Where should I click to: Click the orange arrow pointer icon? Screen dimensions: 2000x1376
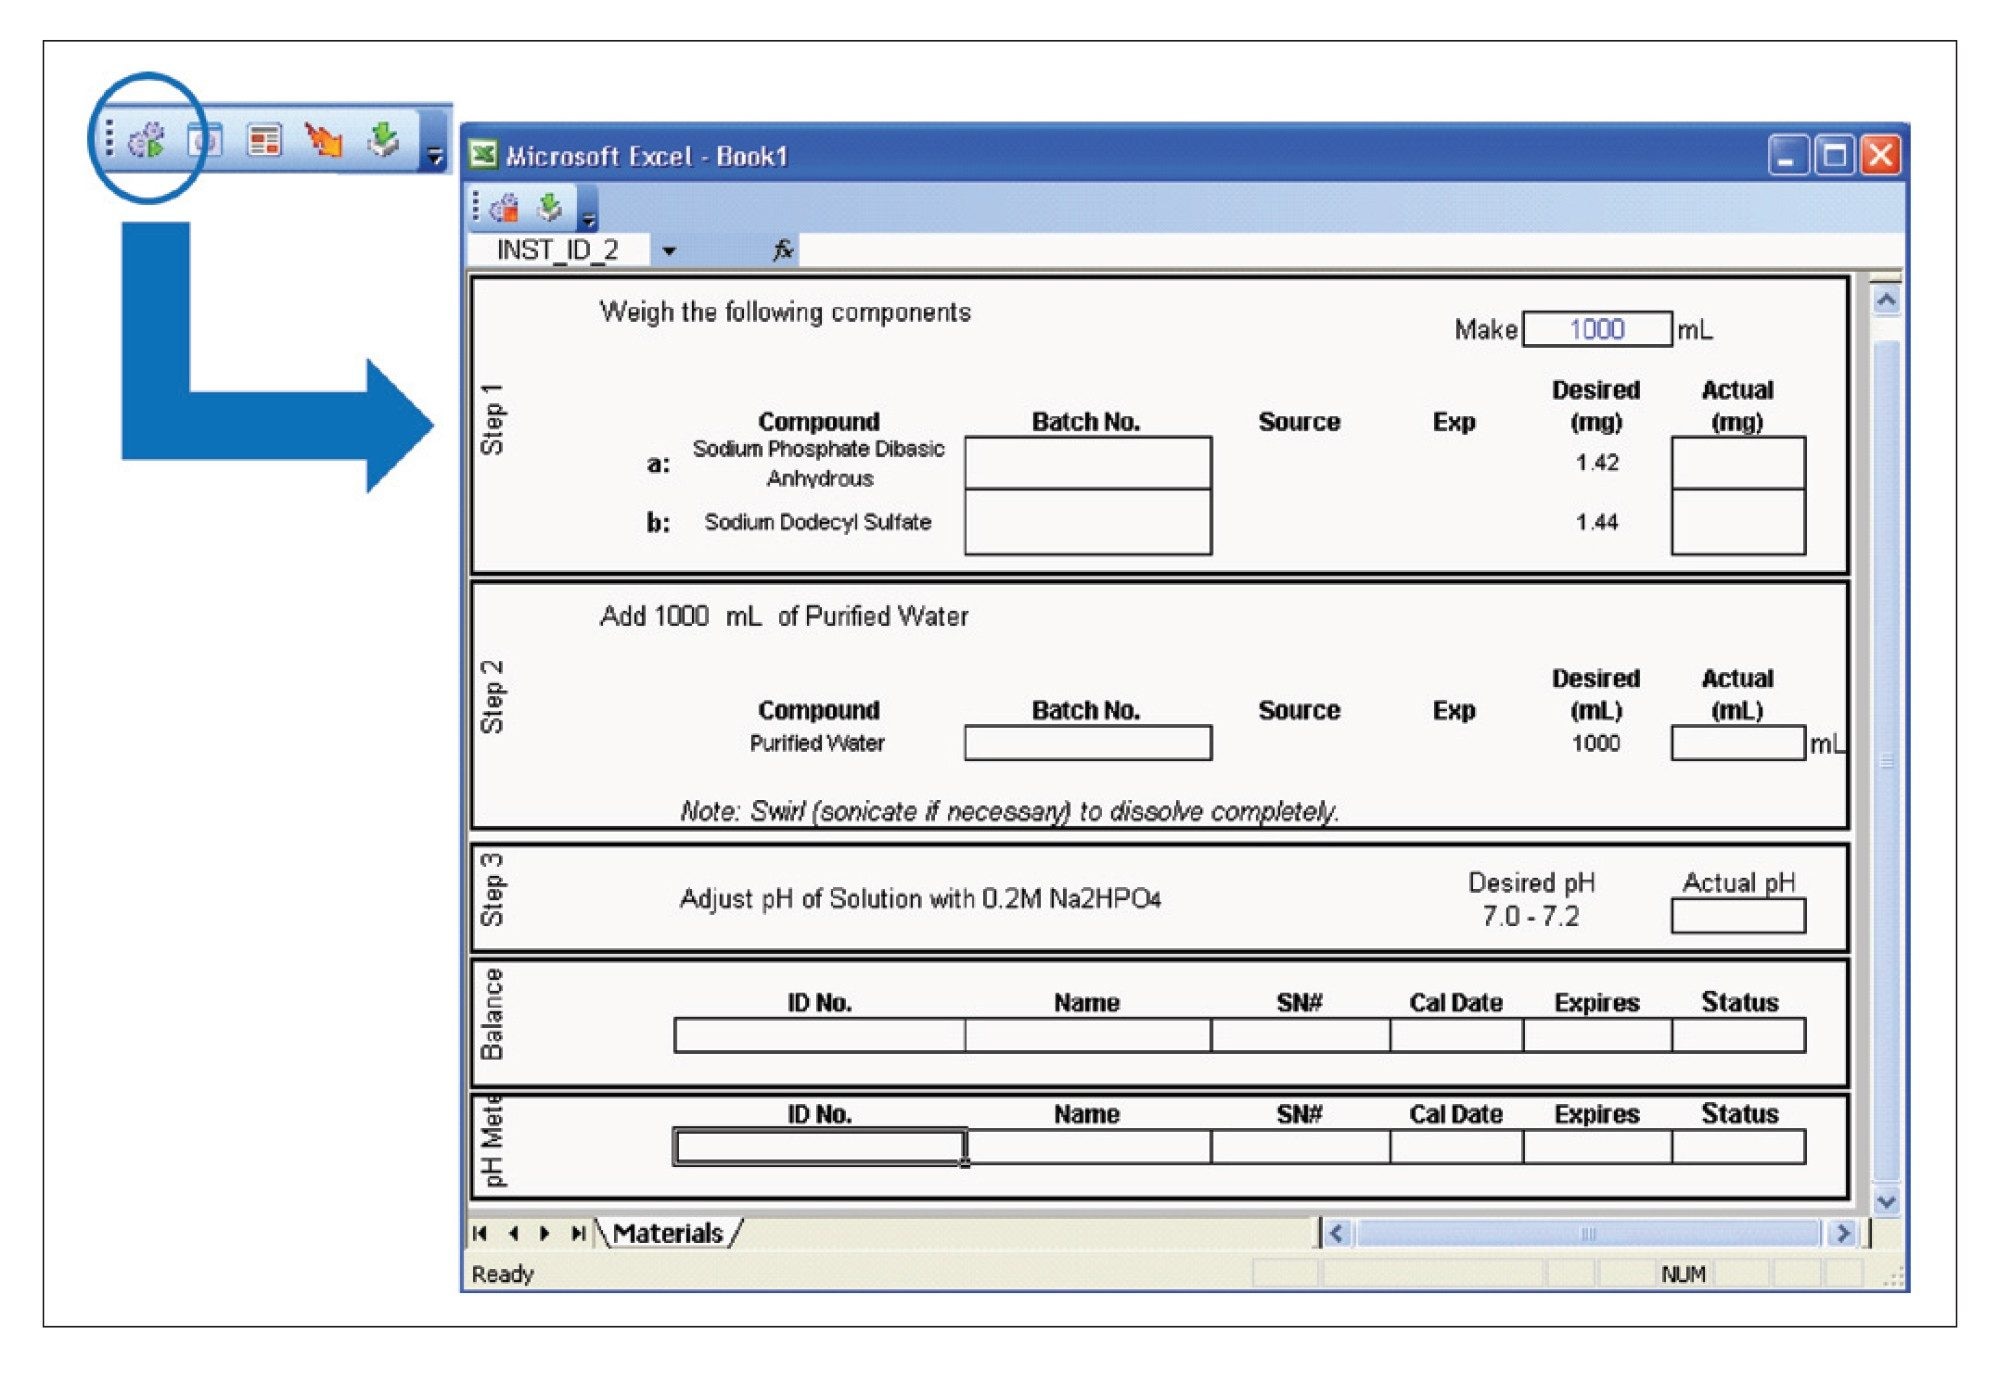tap(323, 141)
